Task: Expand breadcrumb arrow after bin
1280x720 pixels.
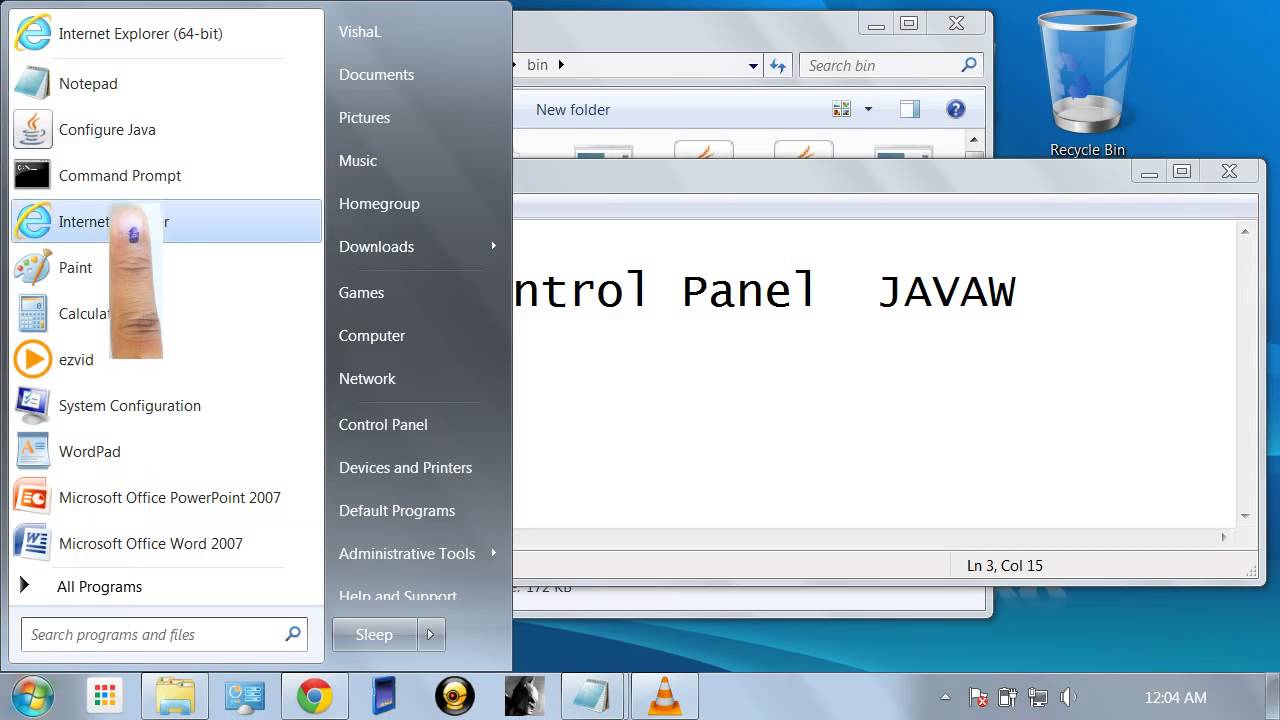Action: (561, 65)
